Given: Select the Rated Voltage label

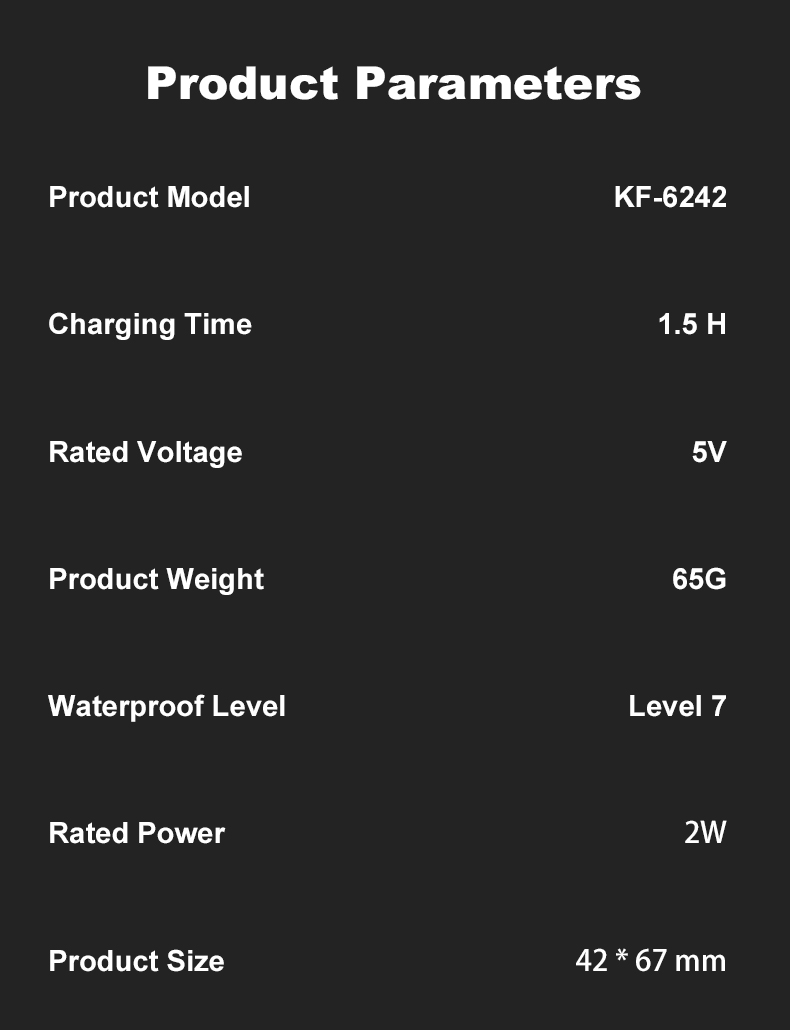Looking at the screenshot, I should pyautogui.click(x=145, y=453).
